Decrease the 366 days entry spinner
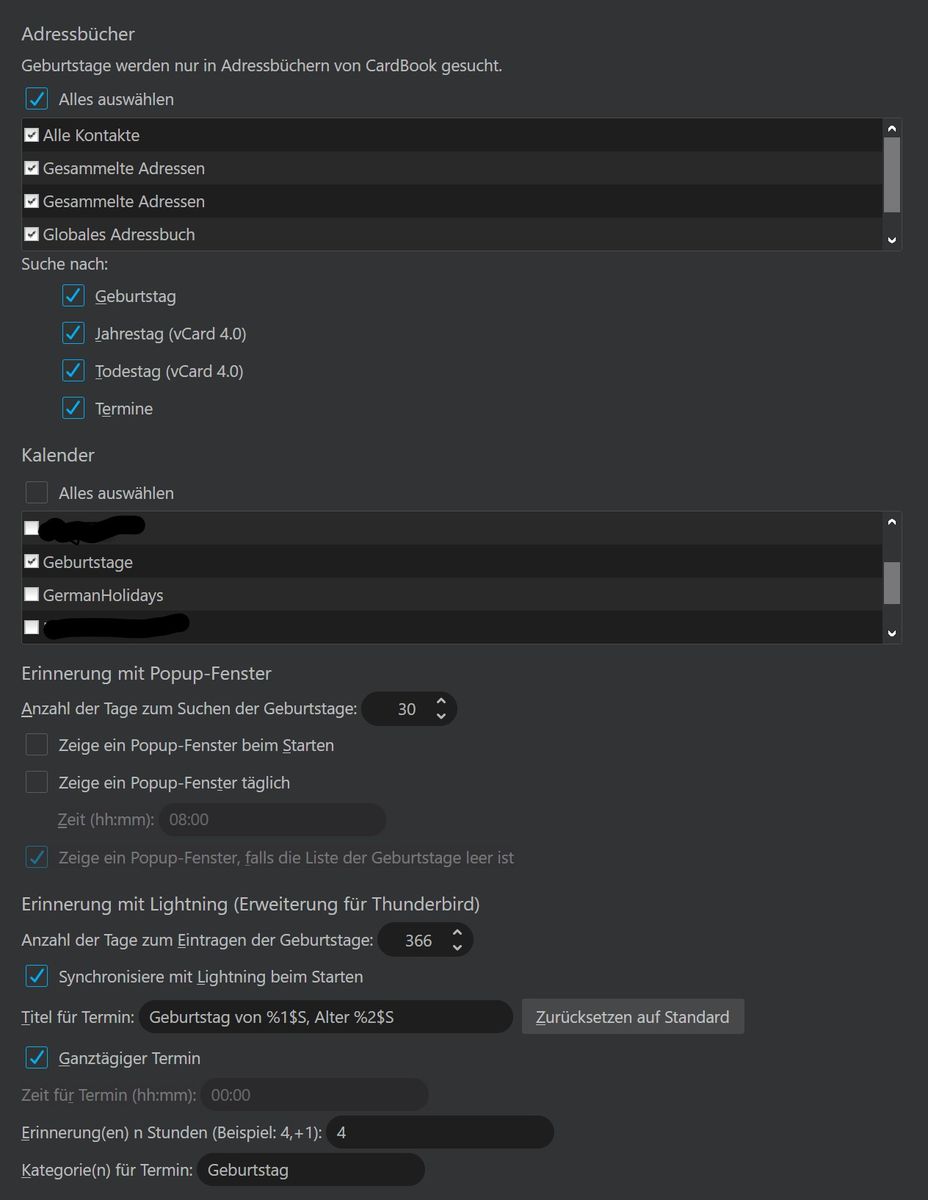The width and height of the screenshot is (928, 1200). click(x=457, y=947)
